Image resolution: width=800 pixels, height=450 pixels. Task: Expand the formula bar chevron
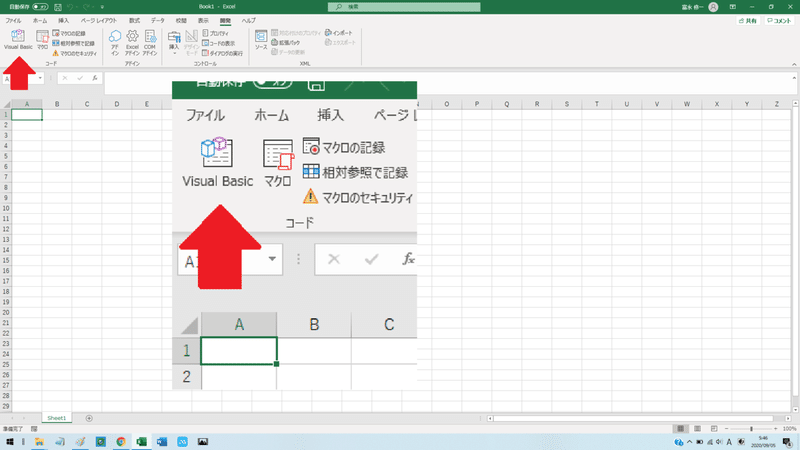tap(794, 78)
